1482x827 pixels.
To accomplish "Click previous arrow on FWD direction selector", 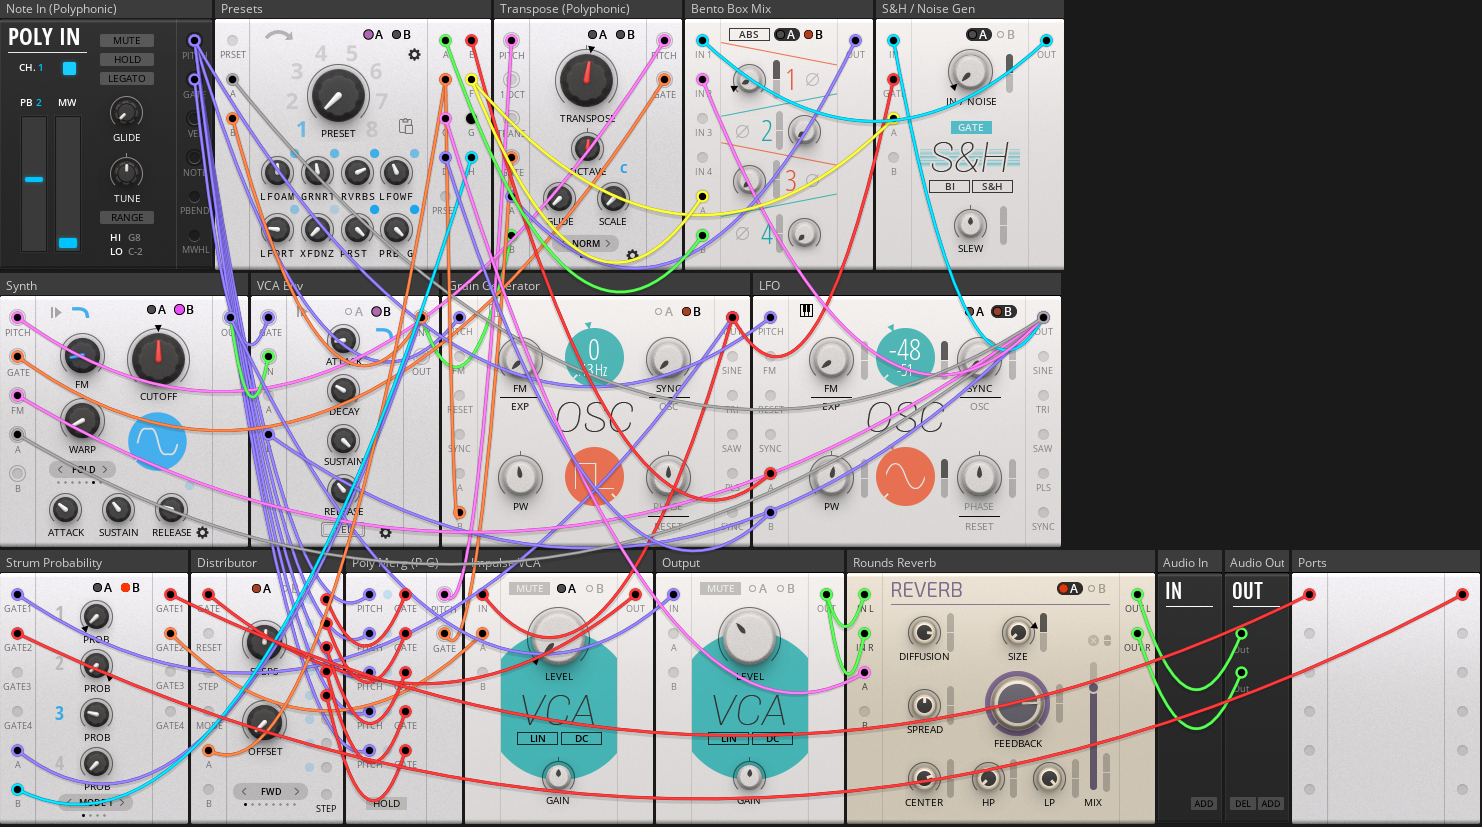I will point(244,791).
